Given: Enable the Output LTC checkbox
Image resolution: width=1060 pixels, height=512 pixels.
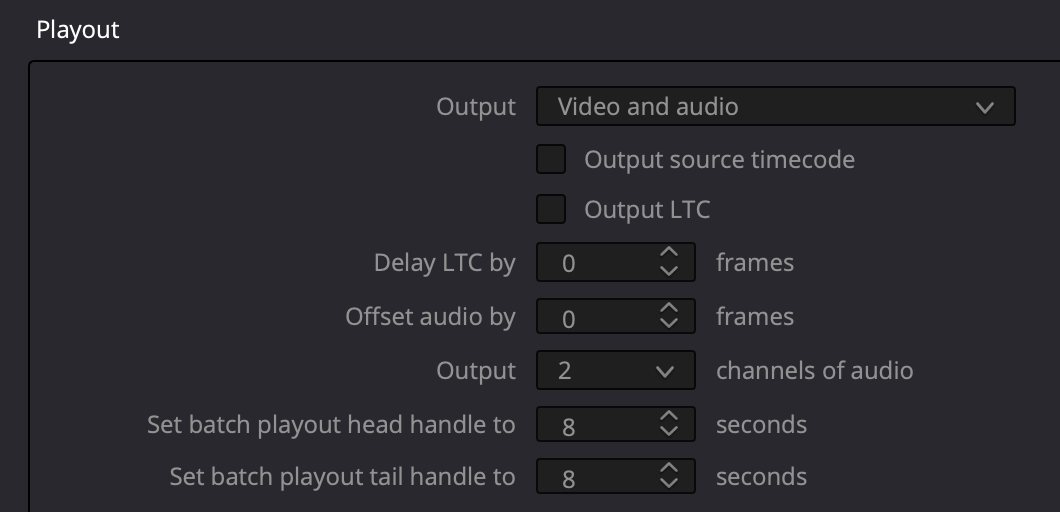Looking at the screenshot, I should [x=551, y=209].
